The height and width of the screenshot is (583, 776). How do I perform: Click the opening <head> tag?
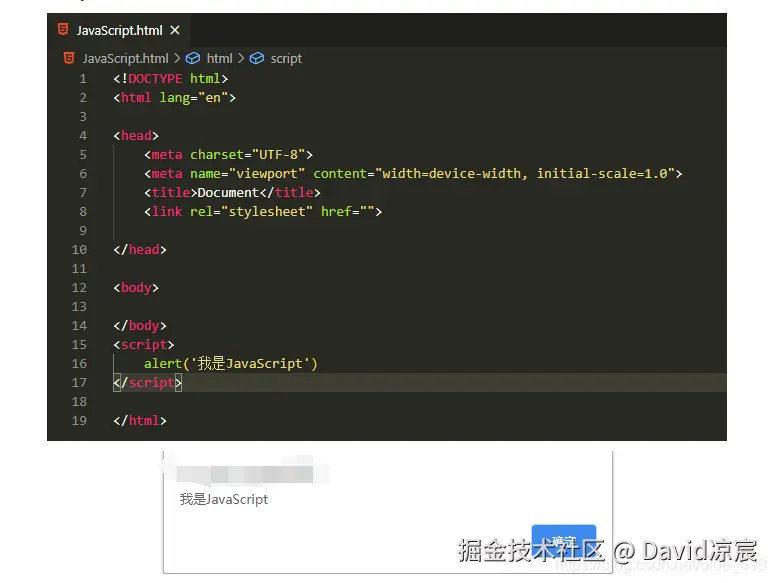click(x=136, y=136)
